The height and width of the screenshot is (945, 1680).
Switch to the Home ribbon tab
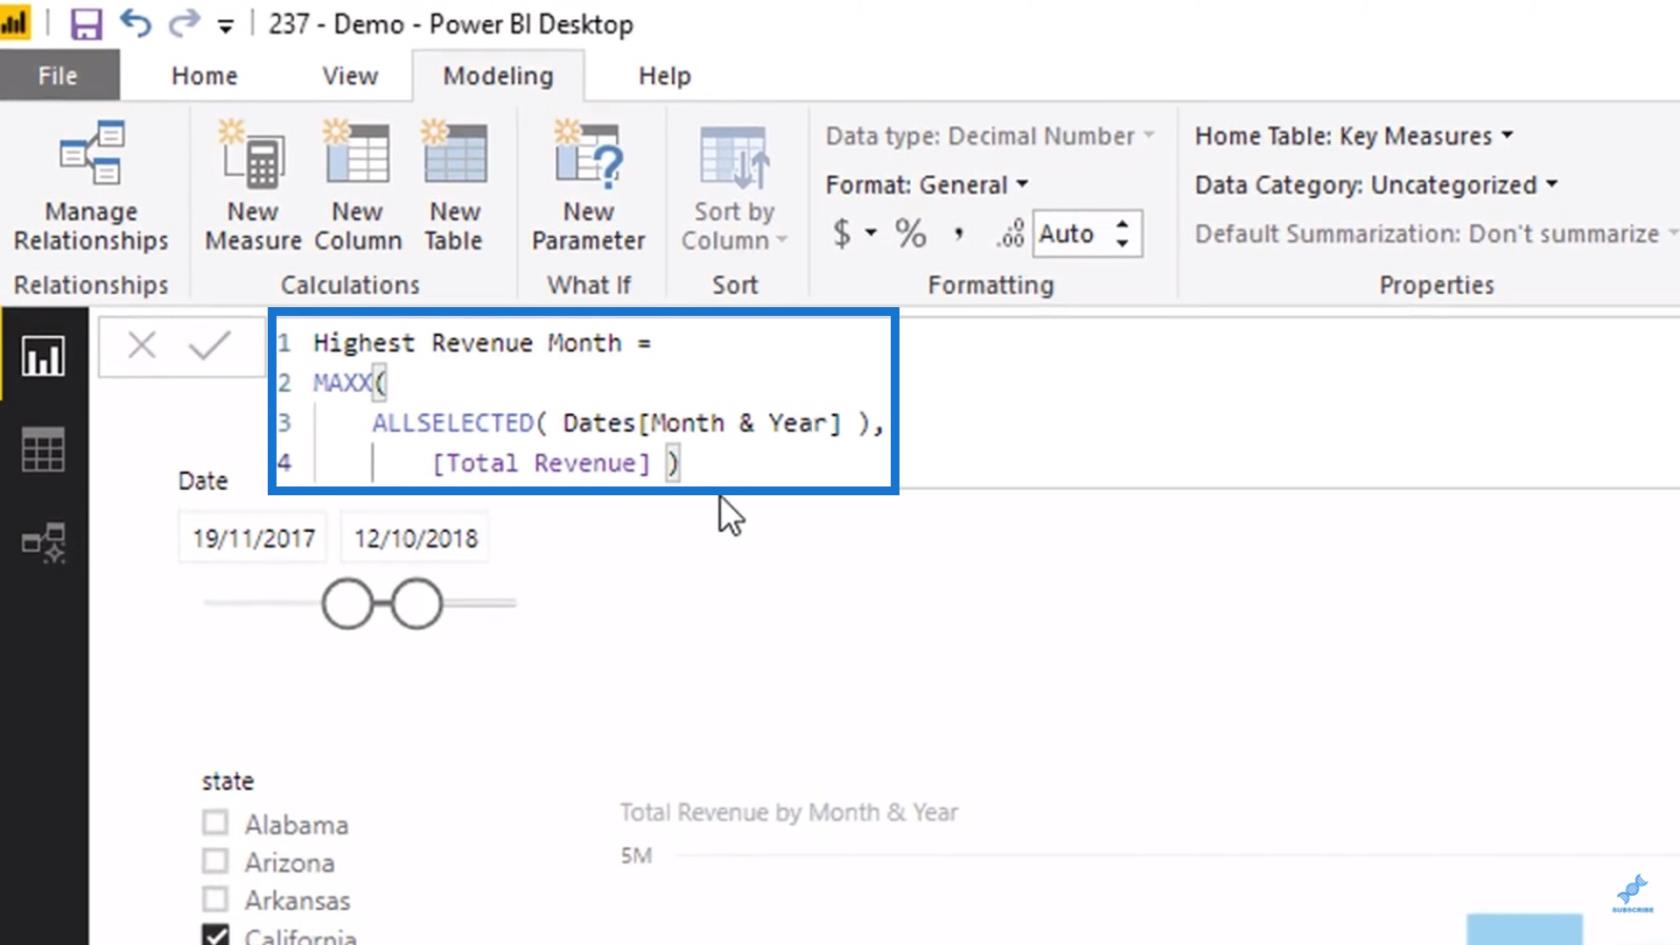[x=205, y=76]
